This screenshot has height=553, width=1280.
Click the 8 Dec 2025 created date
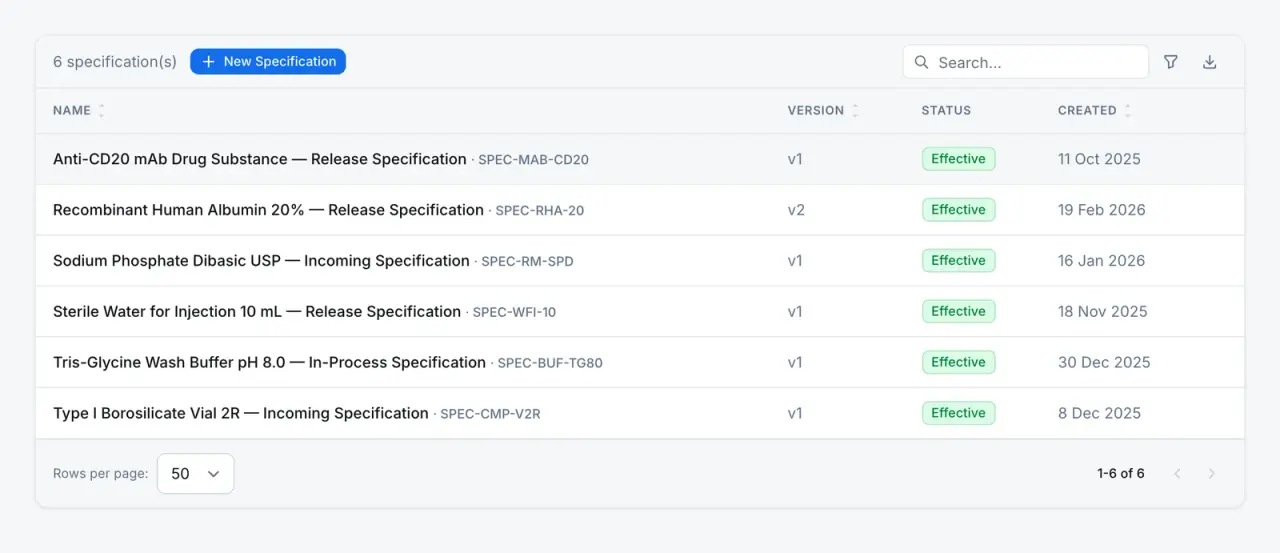(1099, 414)
